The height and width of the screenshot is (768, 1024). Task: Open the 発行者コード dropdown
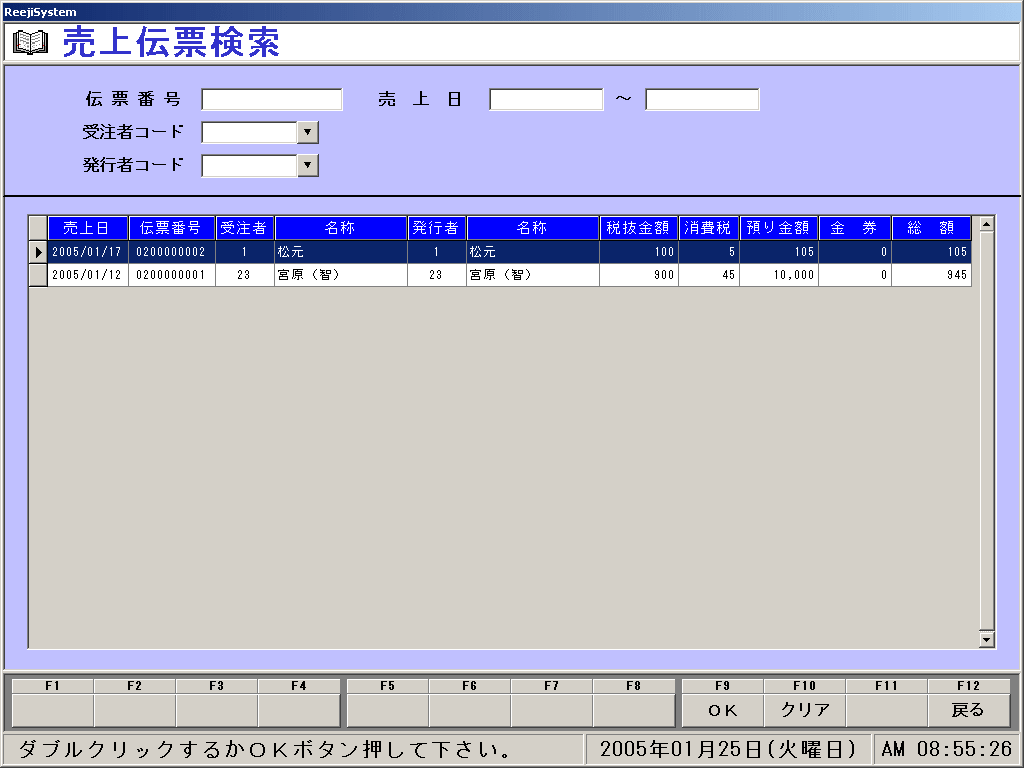click(308, 166)
